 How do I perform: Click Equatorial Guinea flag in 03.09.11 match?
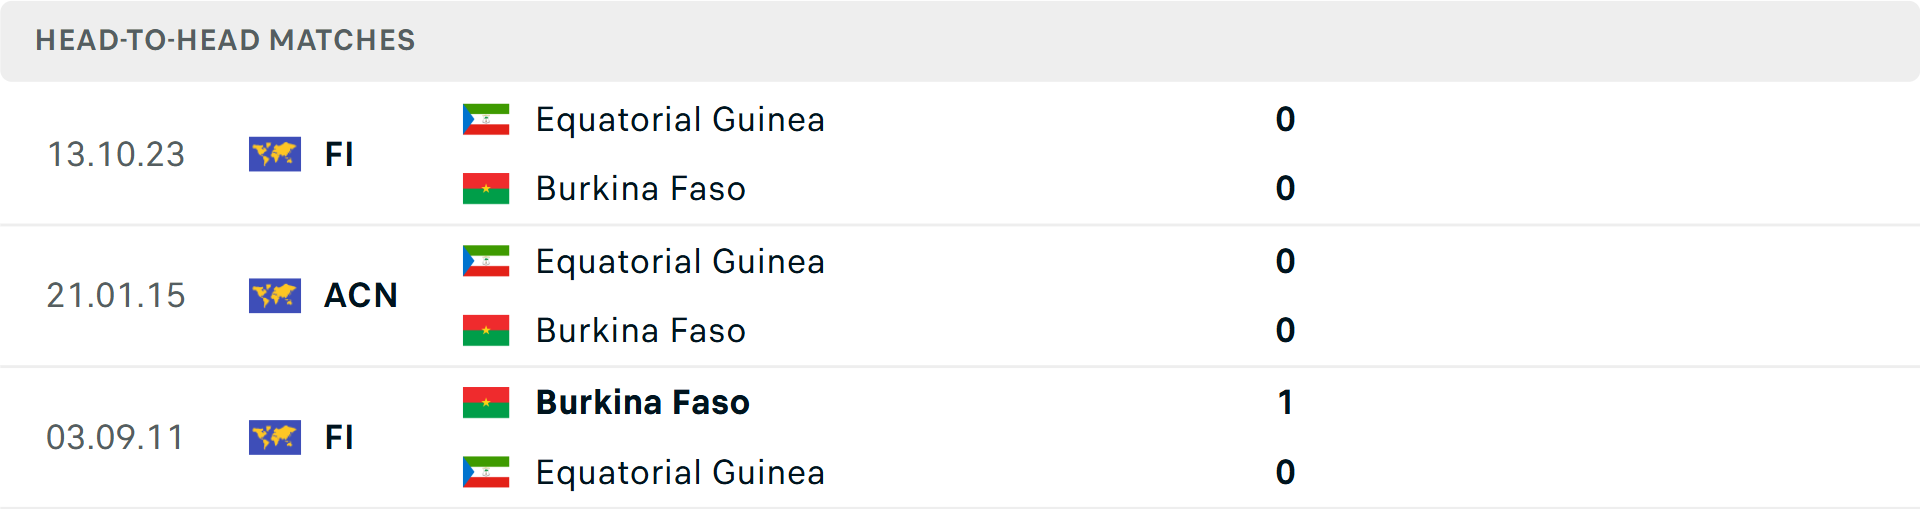pyautogui.click(x=486, y=472)
